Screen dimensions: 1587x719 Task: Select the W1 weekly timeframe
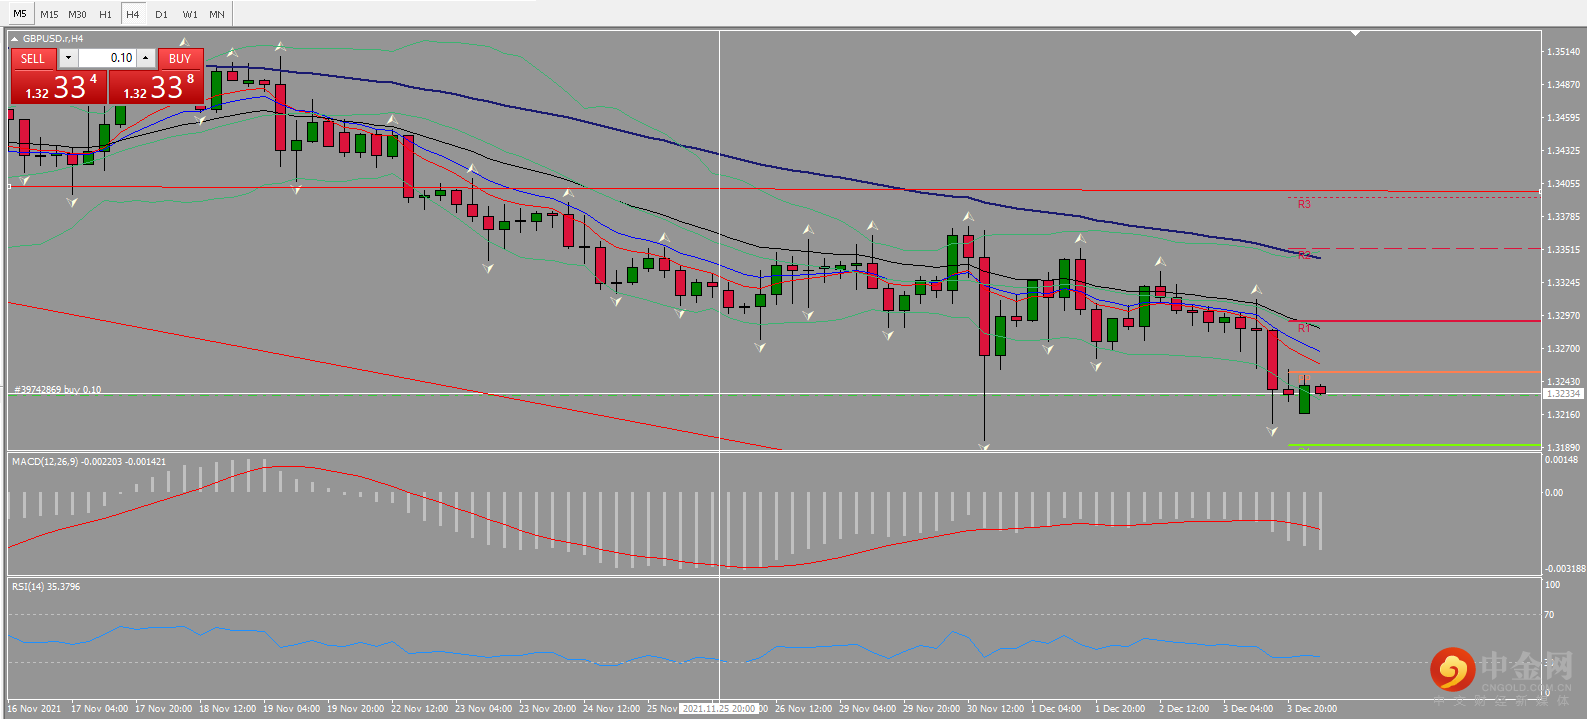coord(190,14)
